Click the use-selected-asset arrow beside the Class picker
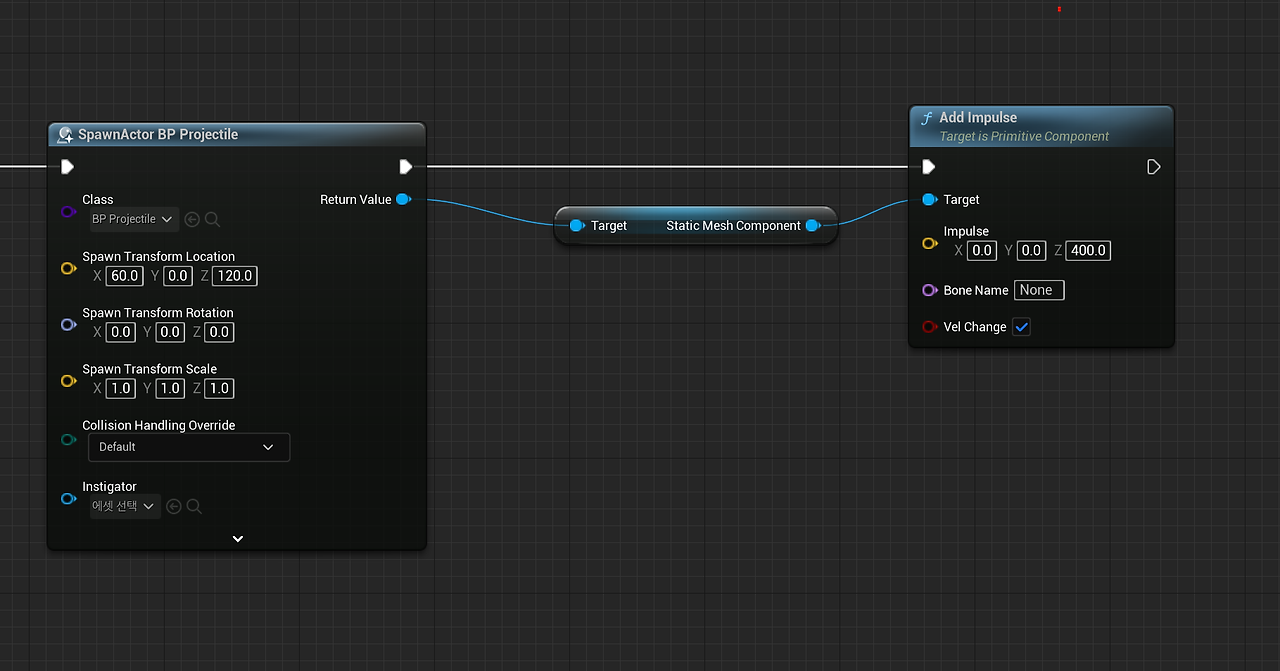The image size is (1280, 671). click(x=191, y=219)
